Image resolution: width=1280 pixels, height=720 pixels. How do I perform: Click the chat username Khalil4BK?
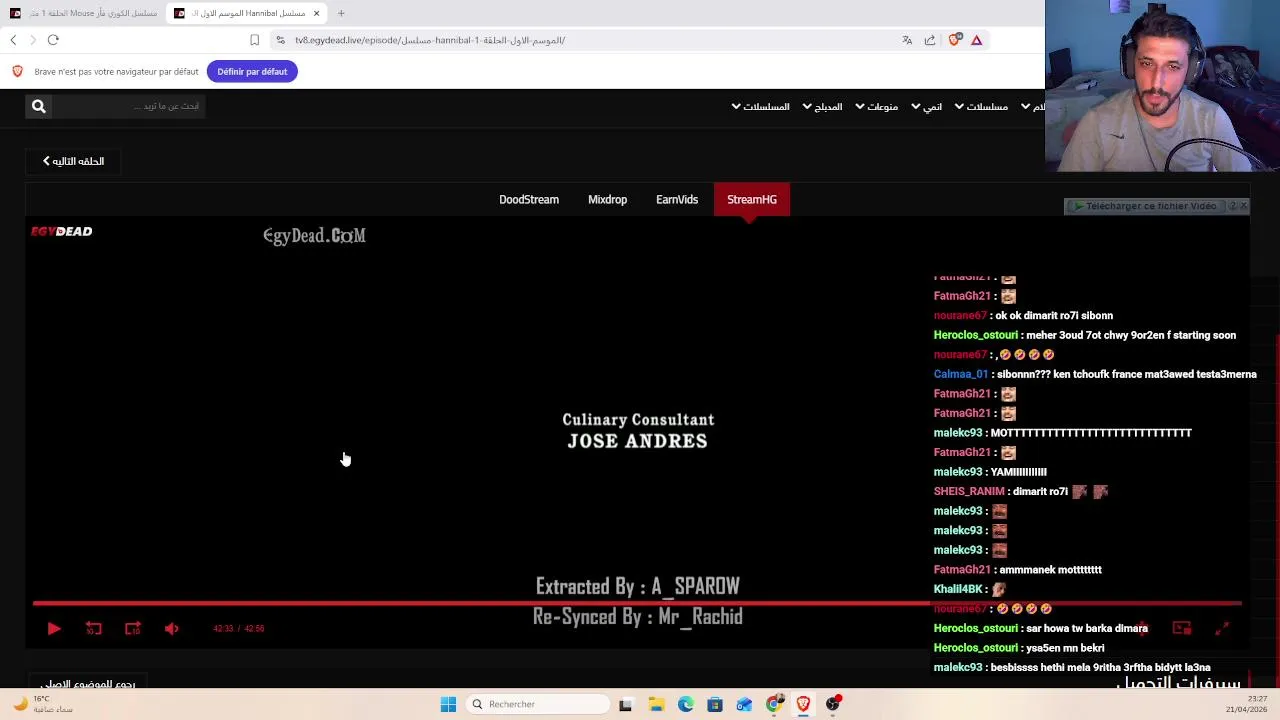[x=958, y=589]
